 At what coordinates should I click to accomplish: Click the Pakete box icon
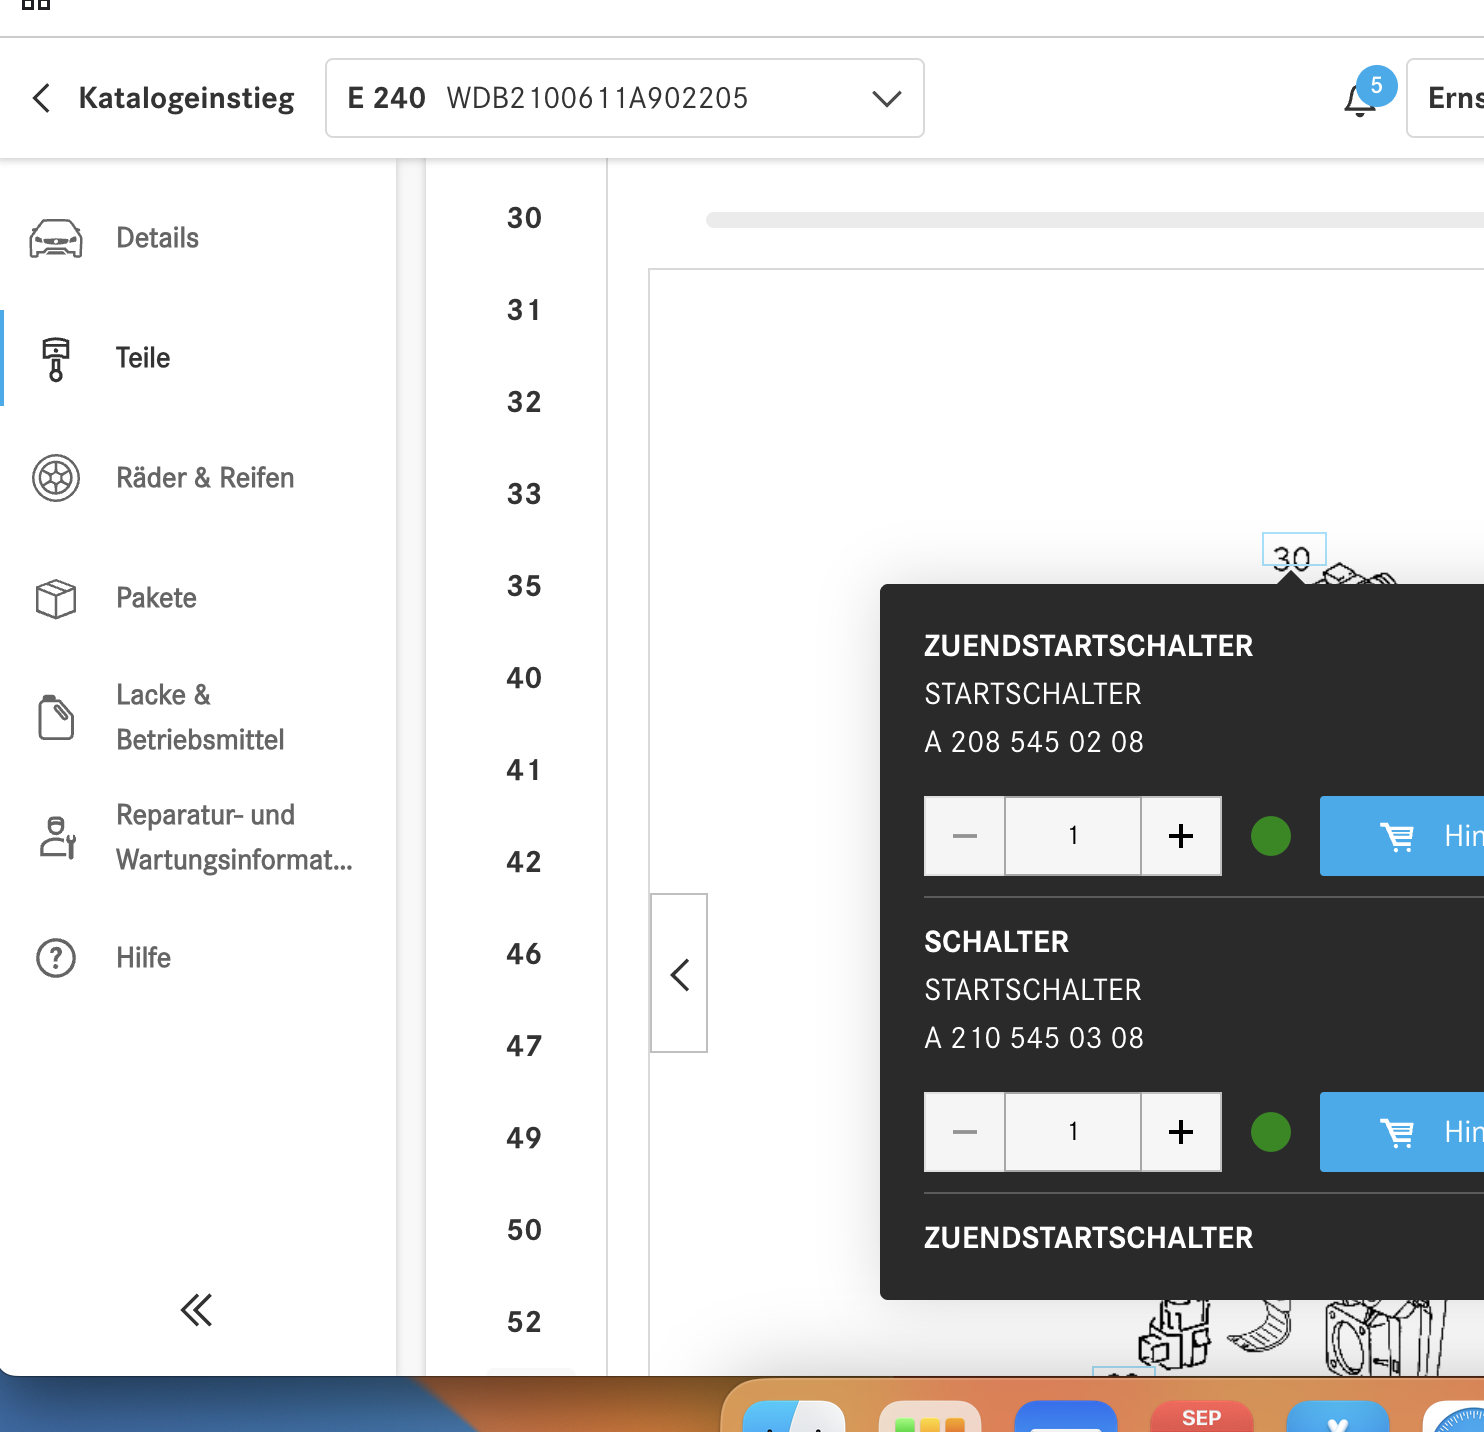[56, 598]
